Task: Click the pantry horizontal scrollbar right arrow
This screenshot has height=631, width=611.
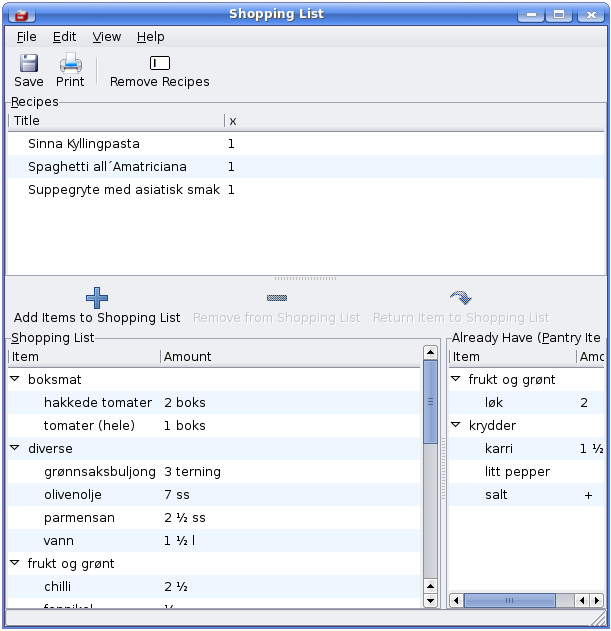Action: 597,600
